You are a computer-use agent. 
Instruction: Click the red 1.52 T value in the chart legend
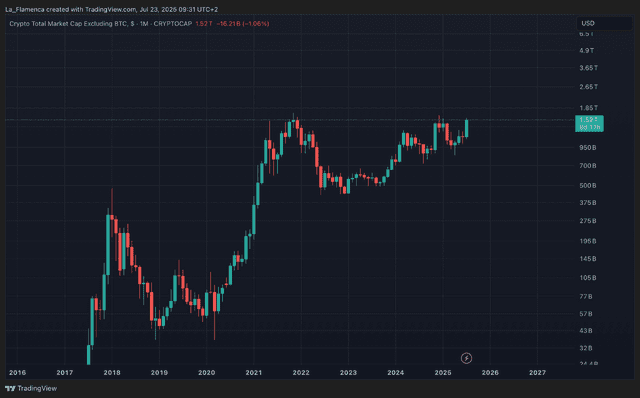click(x=204, y=24)
